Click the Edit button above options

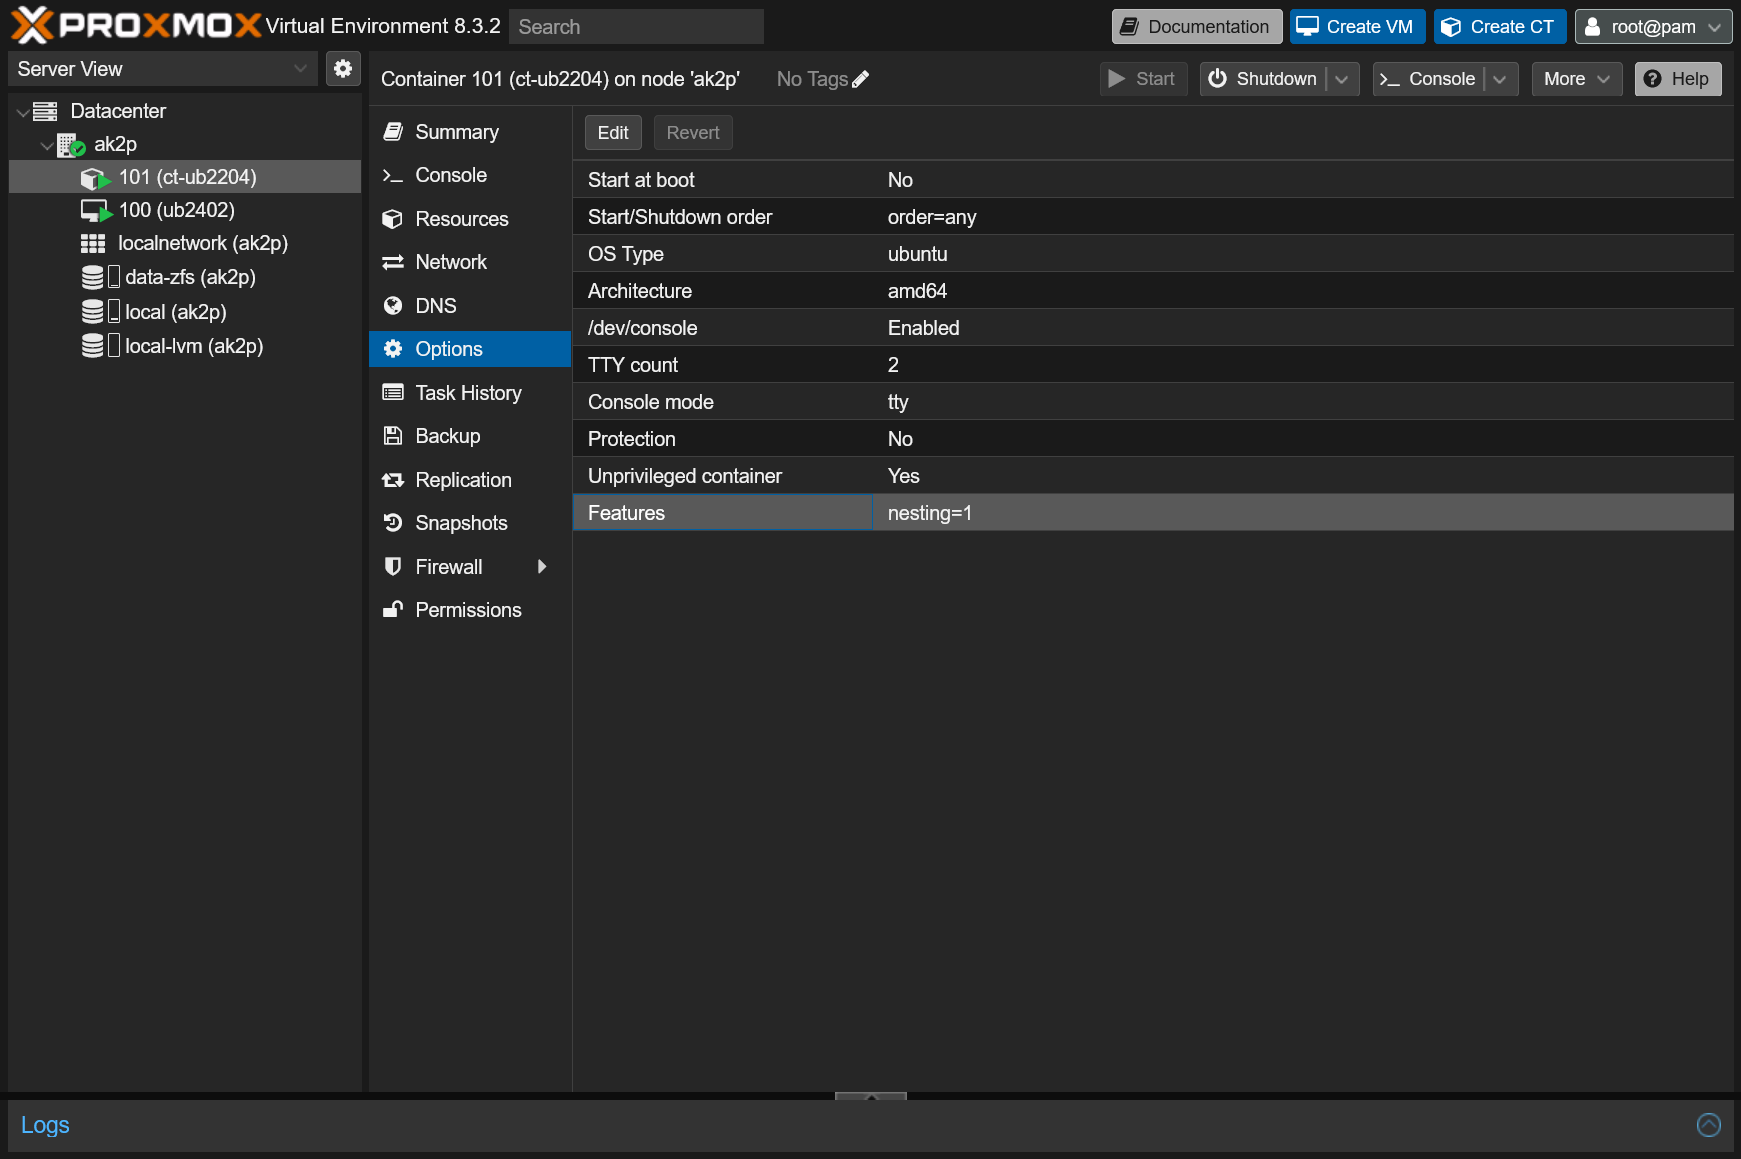(612, 132)
